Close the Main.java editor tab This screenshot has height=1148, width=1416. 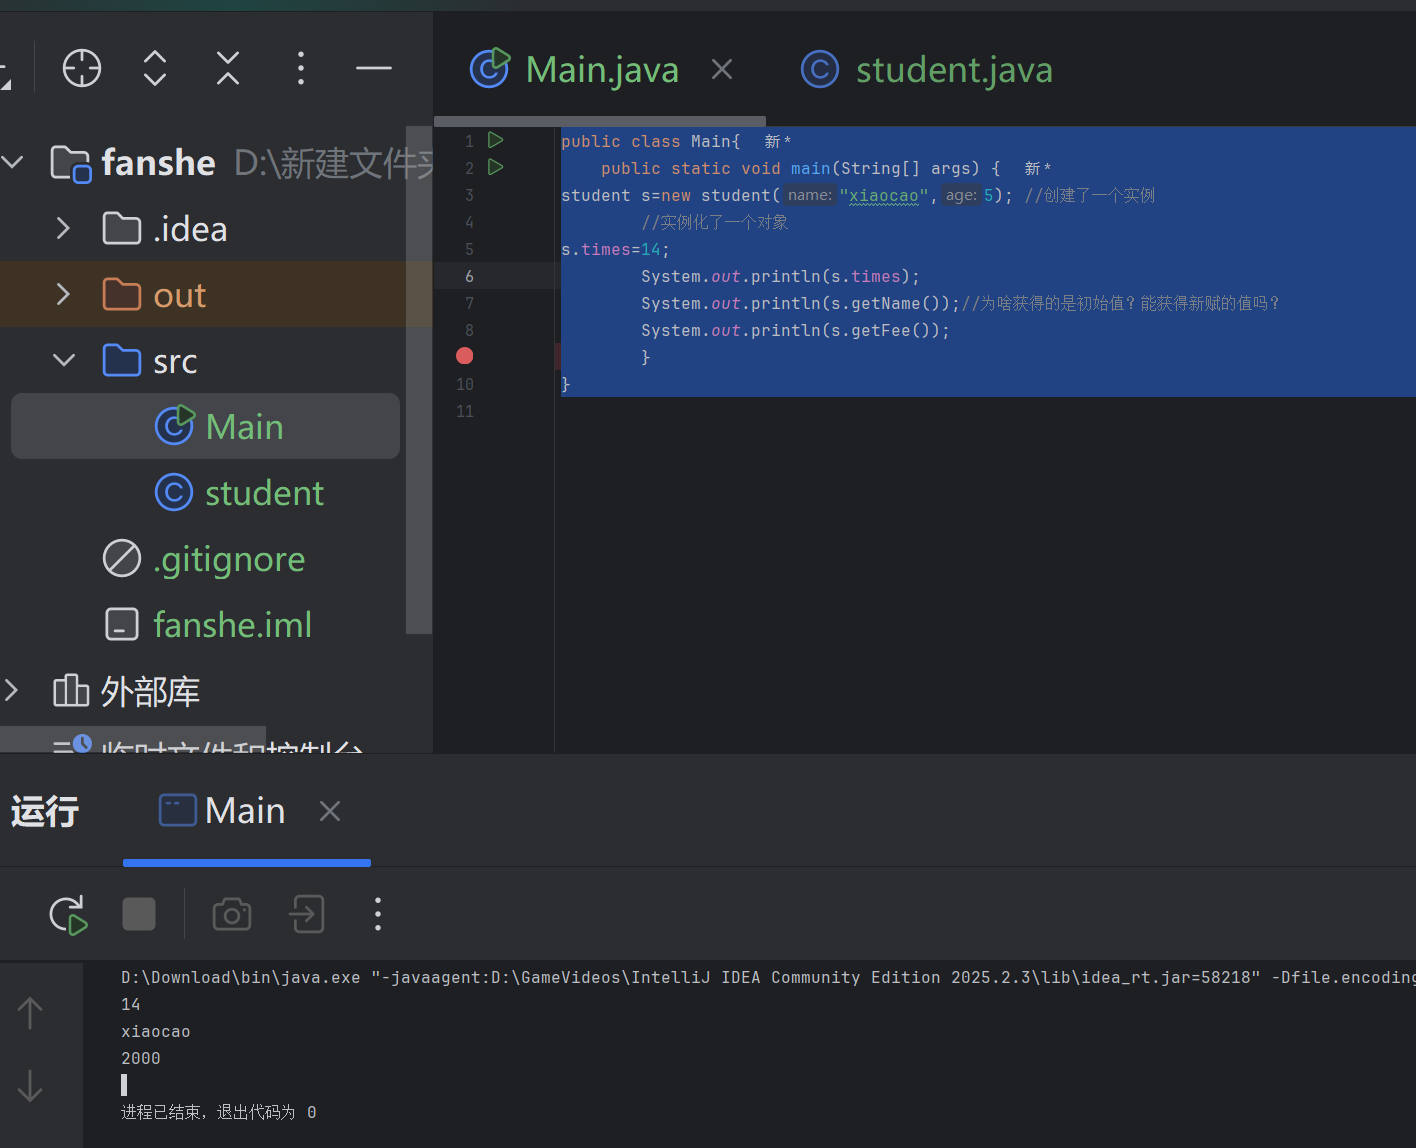[722, 69]
